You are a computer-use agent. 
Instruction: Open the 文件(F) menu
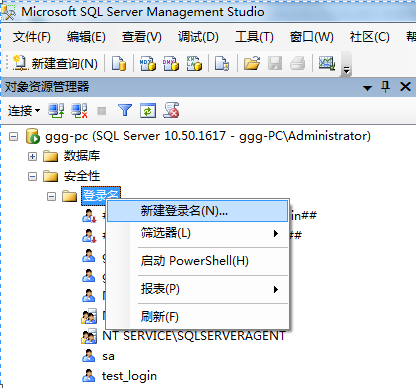[x=32, y=37]
